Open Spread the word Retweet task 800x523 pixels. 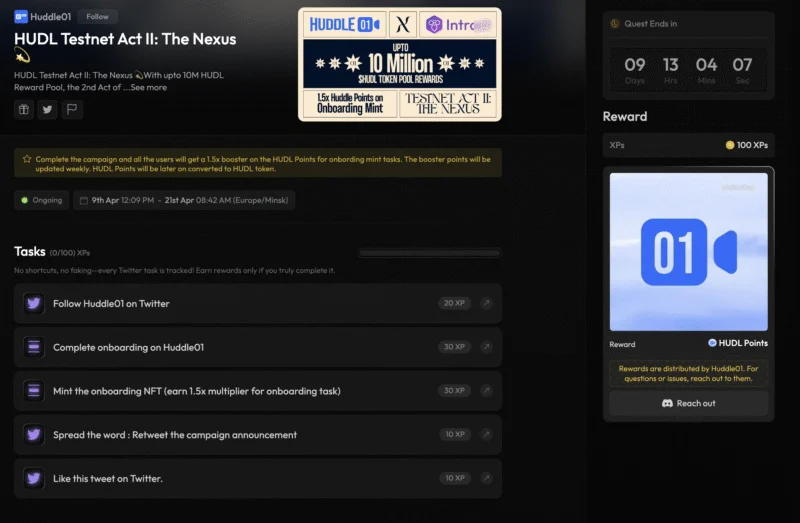point(258,435)
